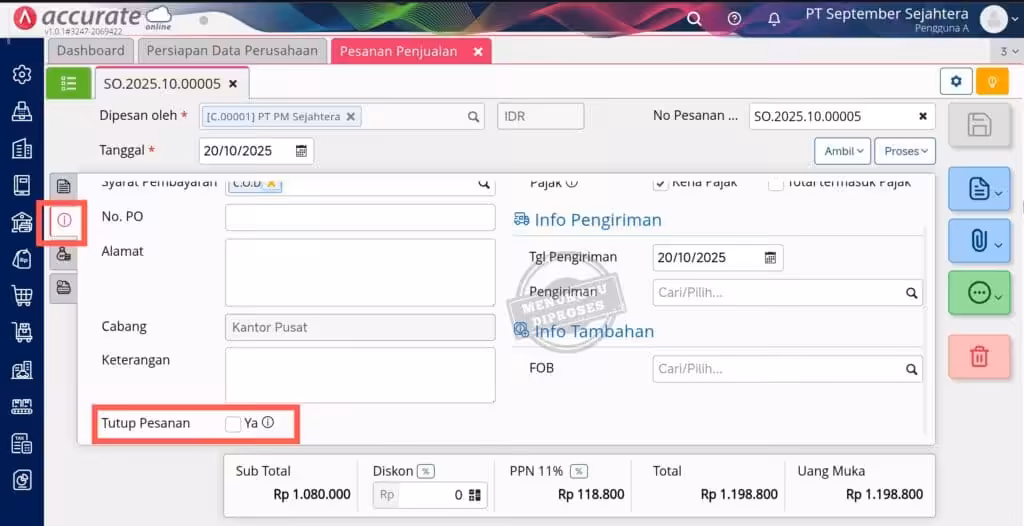The image size is (1024, 526).
Task: Enable Total termasuk Pajak checkbox
Action: click(x=775, y=183)
